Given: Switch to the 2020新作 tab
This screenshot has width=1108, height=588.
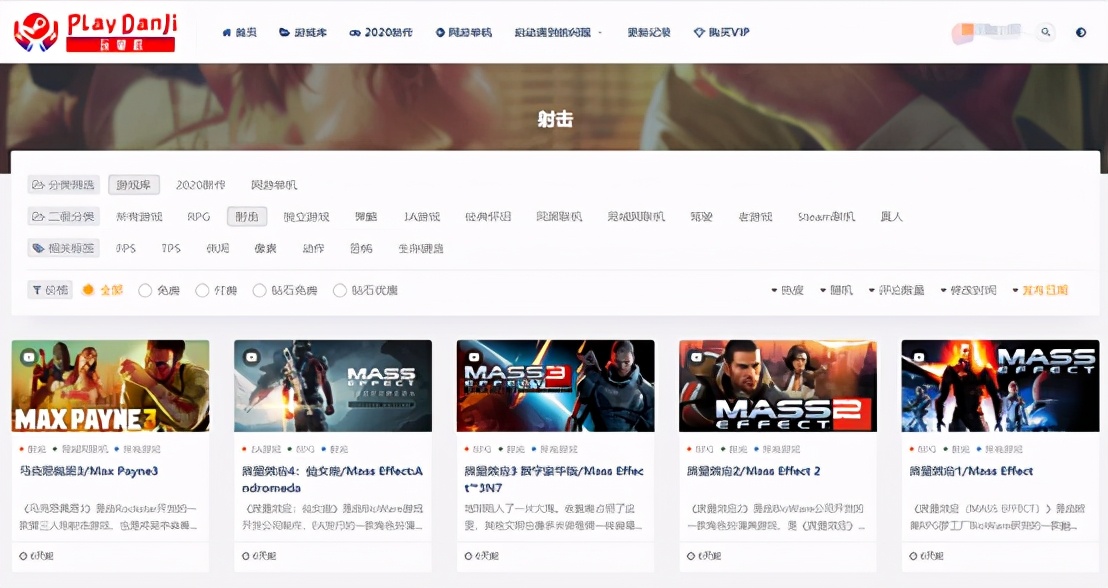Looking at the screenshot, I should click(202, 184).
